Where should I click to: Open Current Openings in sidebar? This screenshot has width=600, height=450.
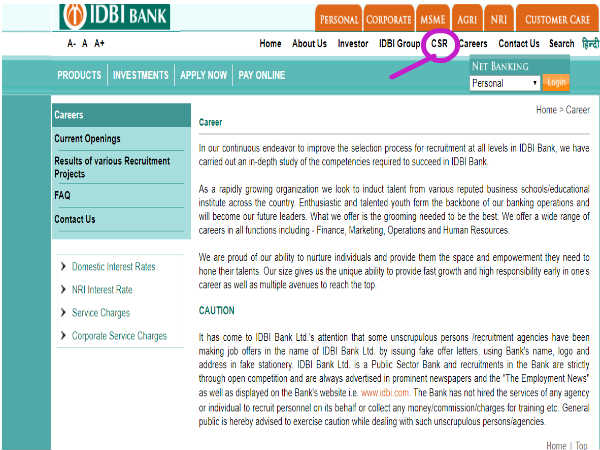click(x=87, y=139)
